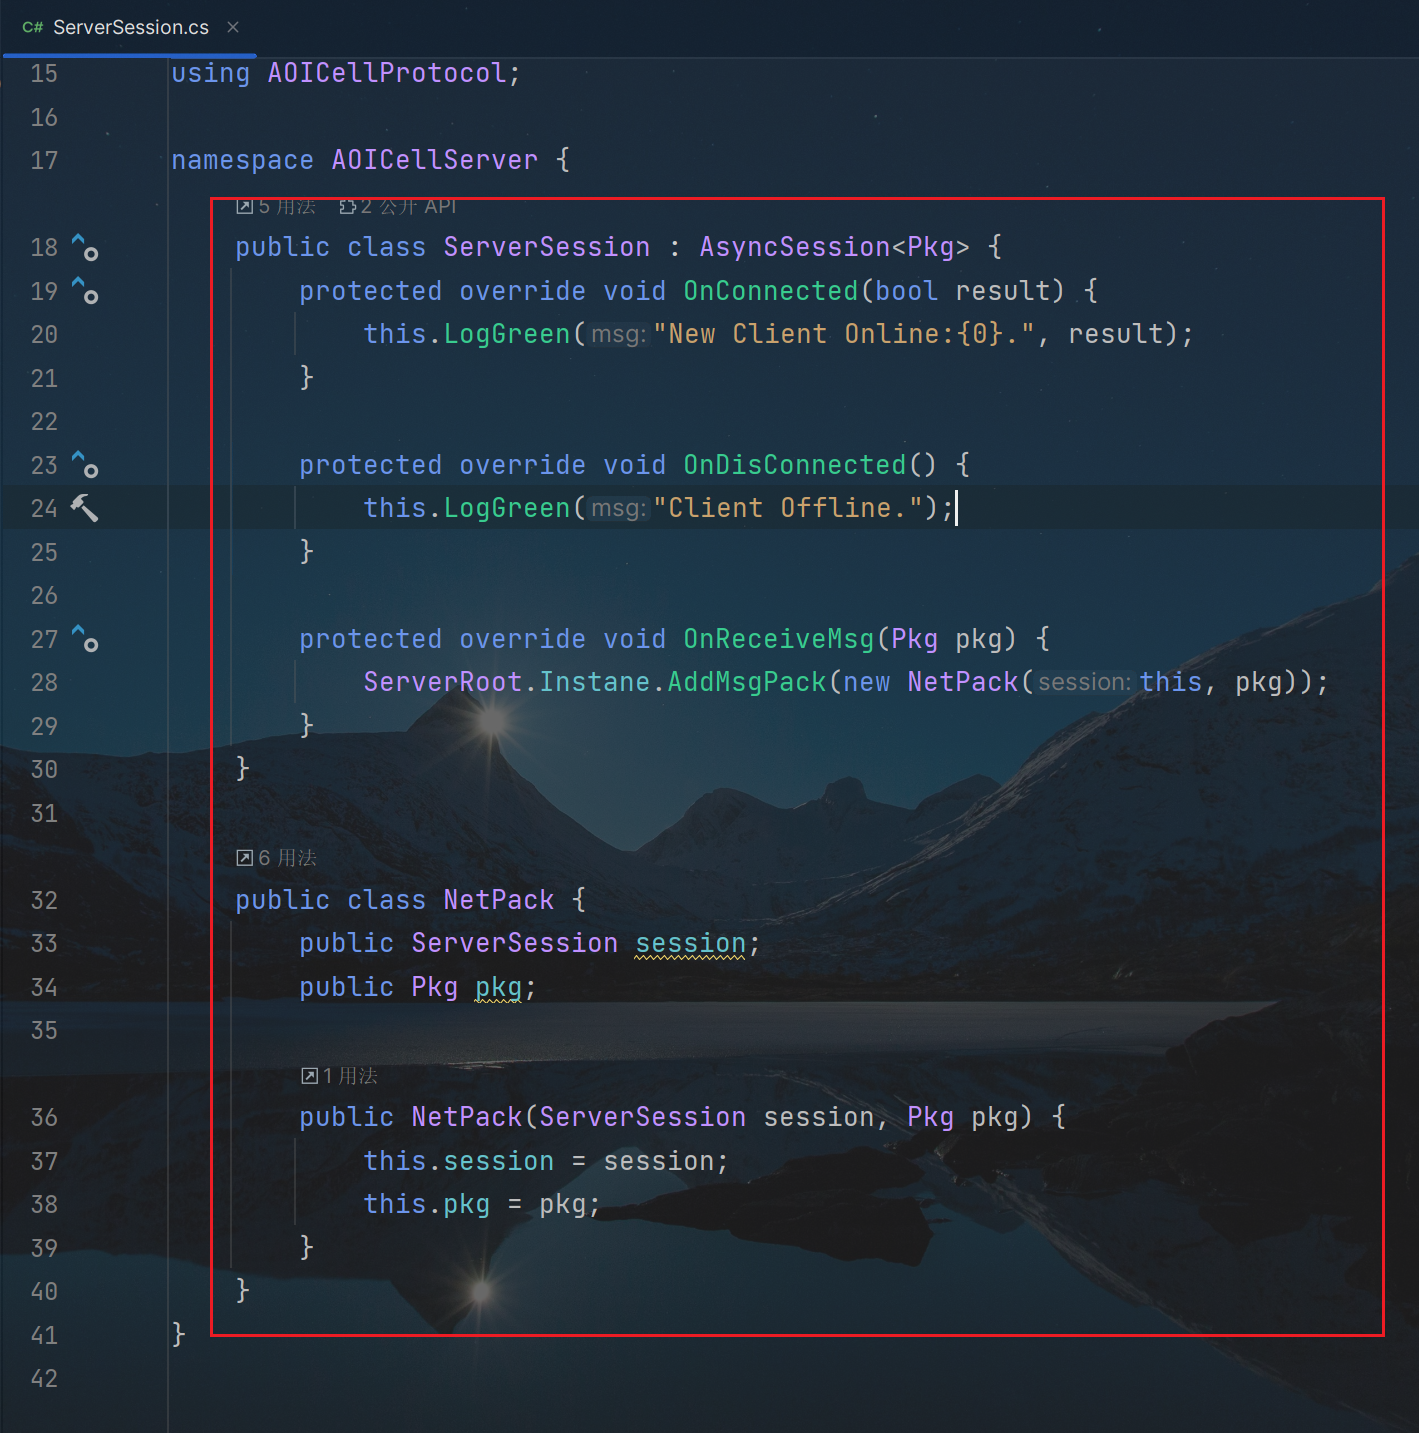Click 'LogGreen' call on line 20
This screenshot has width=1419, height=1433.
507,334
